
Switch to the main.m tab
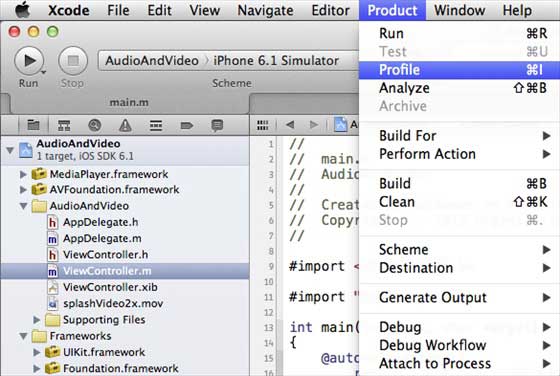click(x=129, y=102)
